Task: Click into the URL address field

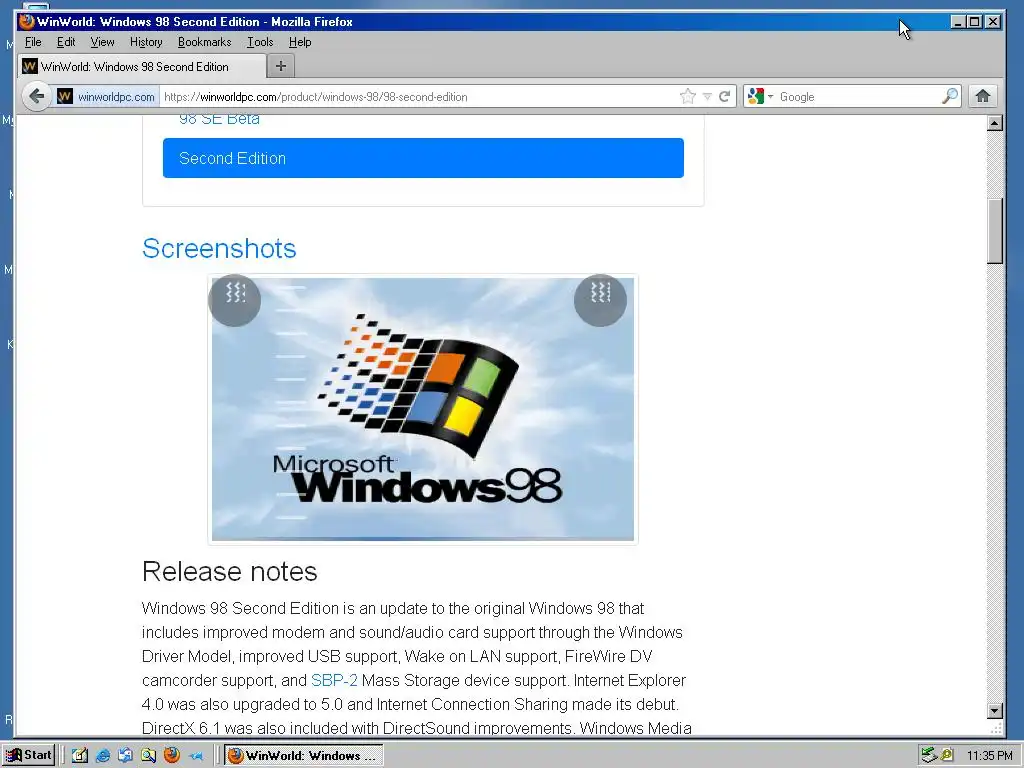Action: [418, 97]
